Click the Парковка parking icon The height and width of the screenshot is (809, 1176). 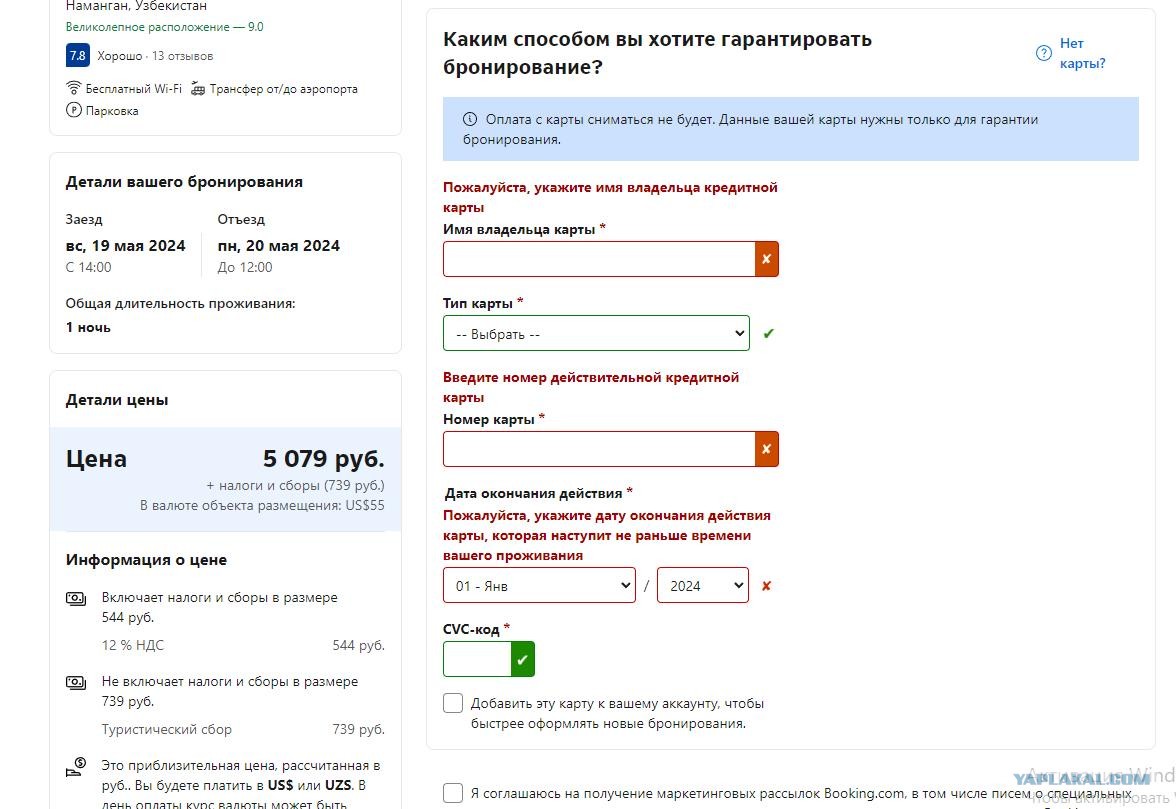[x=74, y=110]
